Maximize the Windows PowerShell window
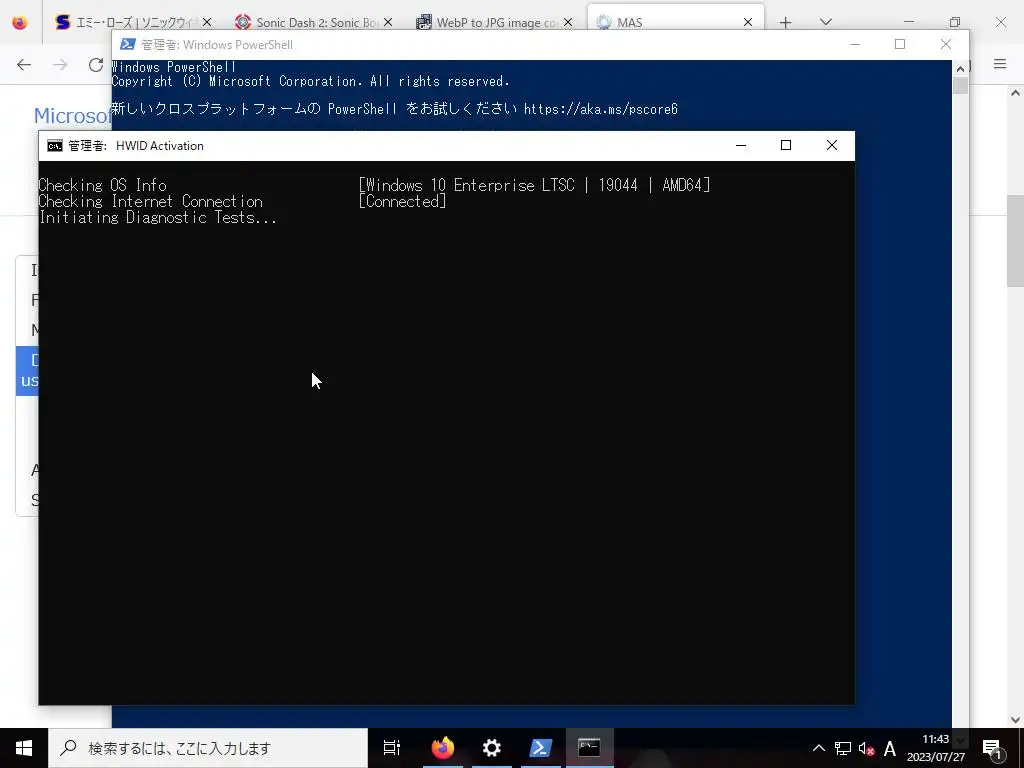Viewport: 1024px width, 768px height. pyautogui.click(x=900, y=44)
